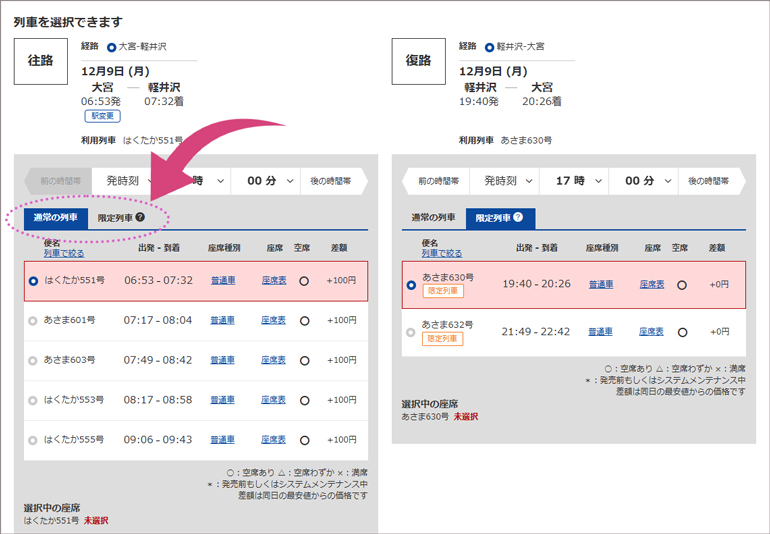Screen dimensions: 770x534
Task: Select あさま632号 radio button
Action: 411,333
